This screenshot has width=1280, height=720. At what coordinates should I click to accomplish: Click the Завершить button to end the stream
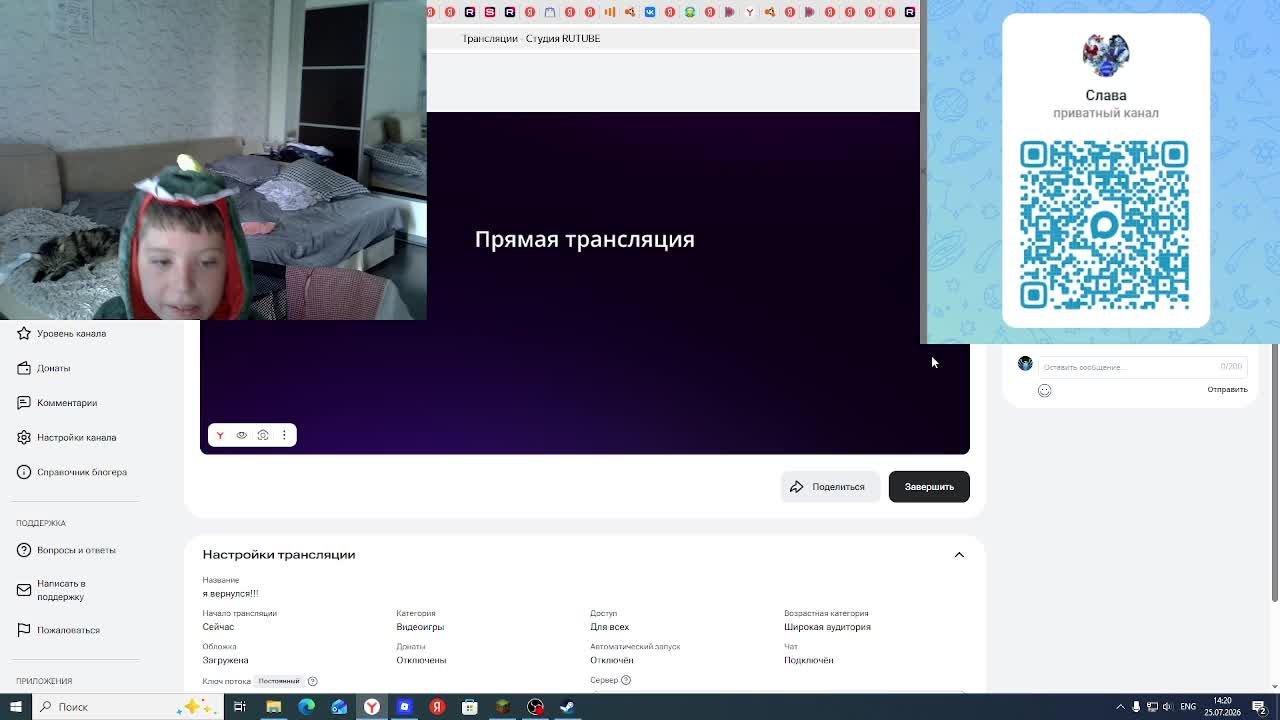point(929,487)
